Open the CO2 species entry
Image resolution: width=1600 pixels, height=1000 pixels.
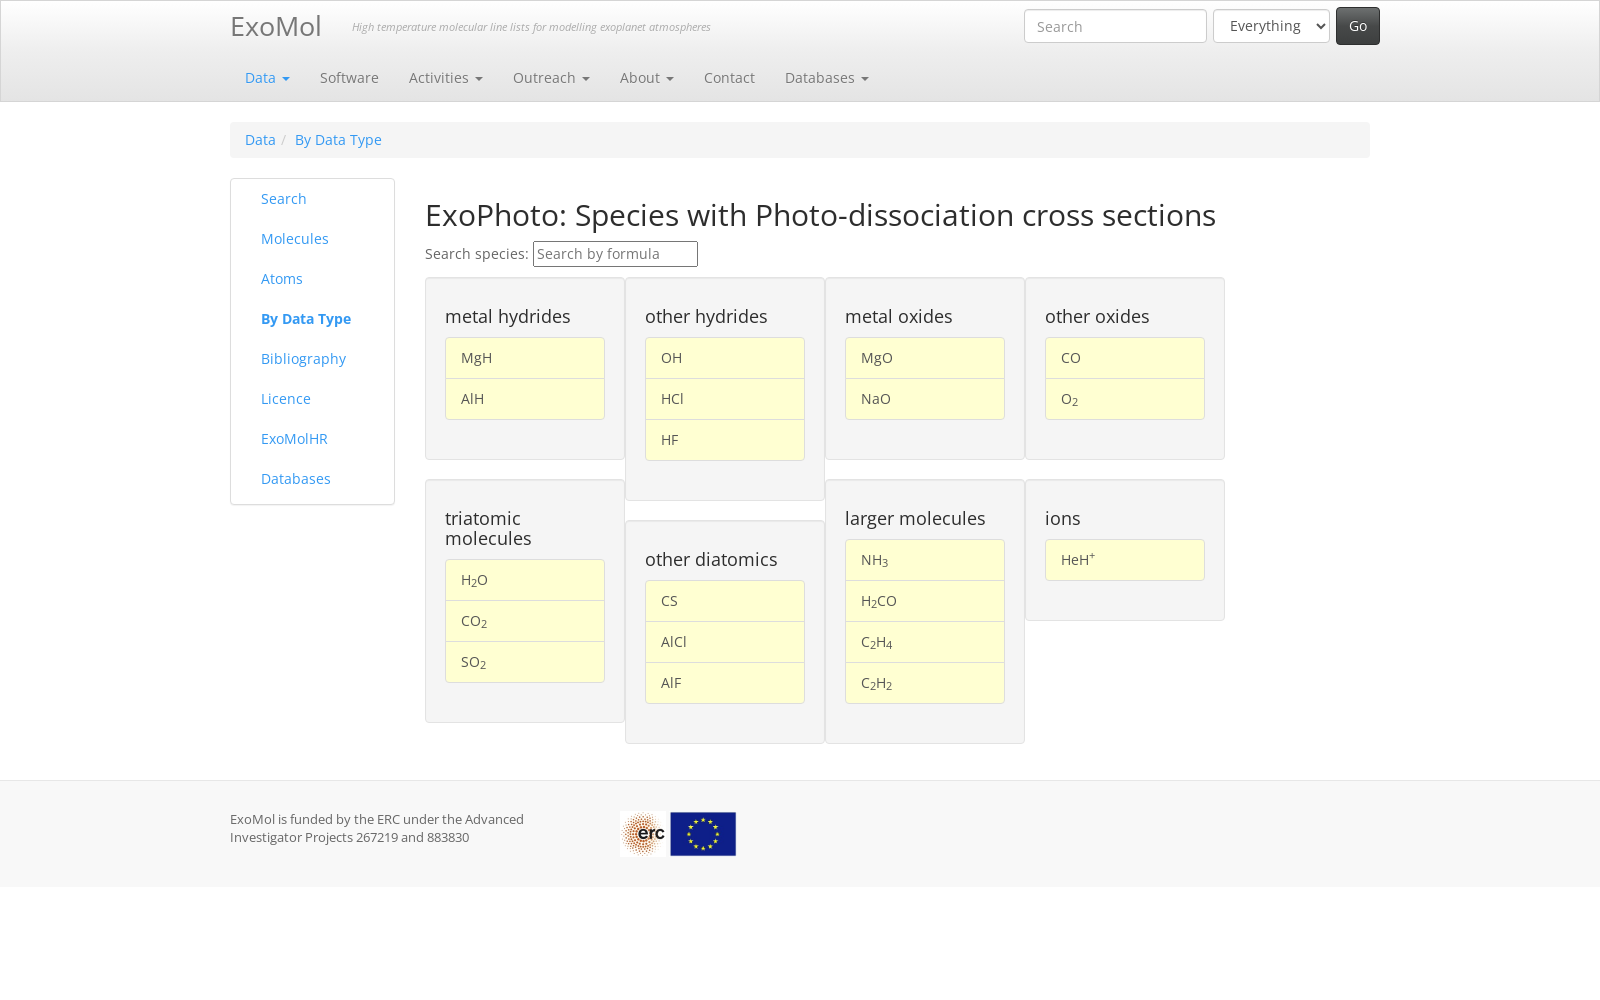pos(525,621)
